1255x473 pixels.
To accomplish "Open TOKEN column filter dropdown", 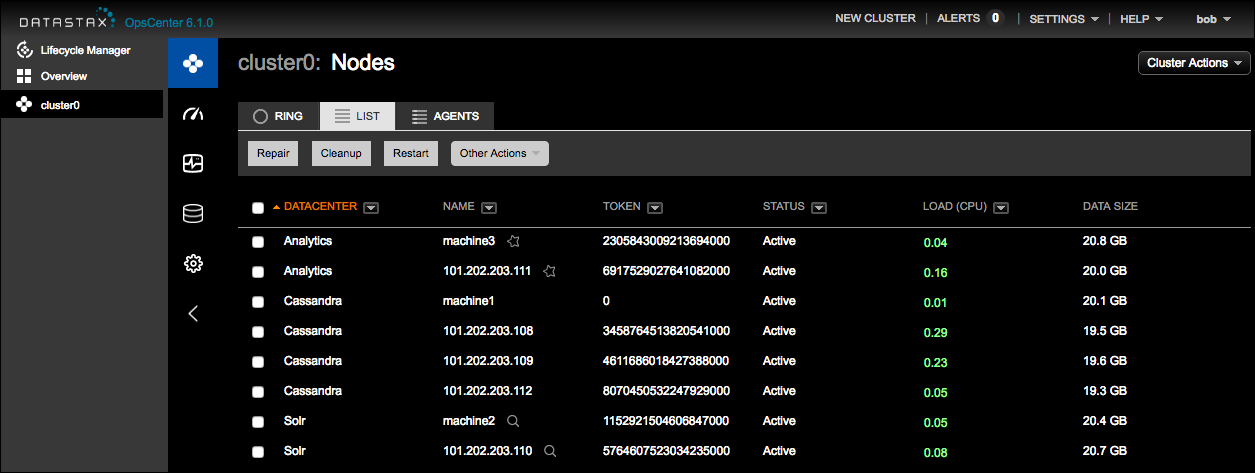I will click(655, 207).
